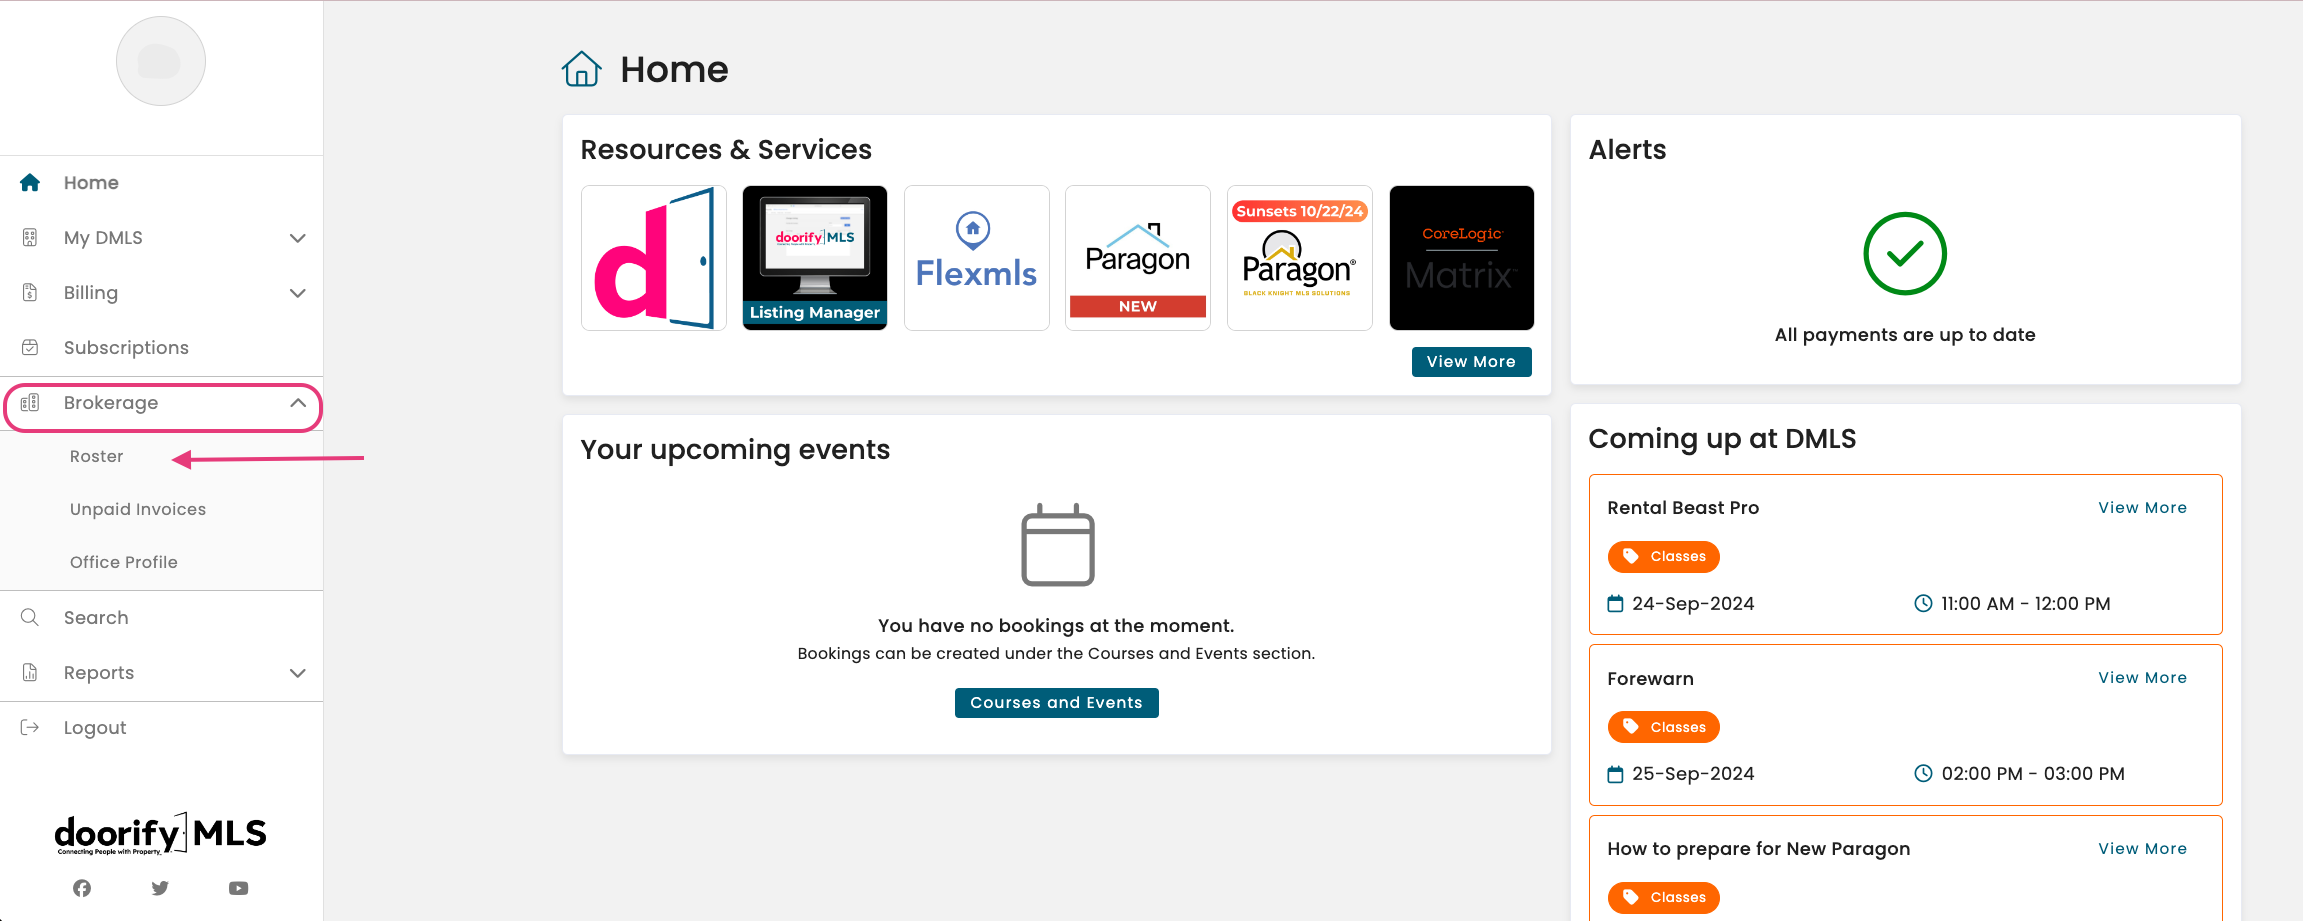This screenshot has height=921, width=2303.
Task: Open Roster under Brokerage
Action: click(x=96, y=456)
